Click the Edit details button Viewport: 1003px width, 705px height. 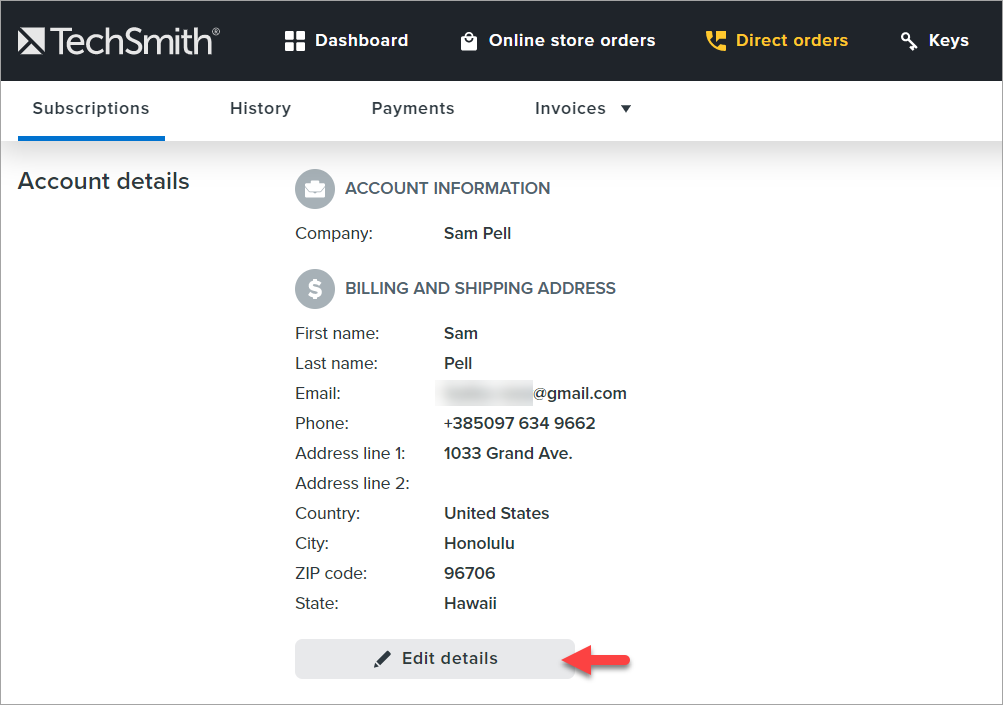tap(435, 658)
